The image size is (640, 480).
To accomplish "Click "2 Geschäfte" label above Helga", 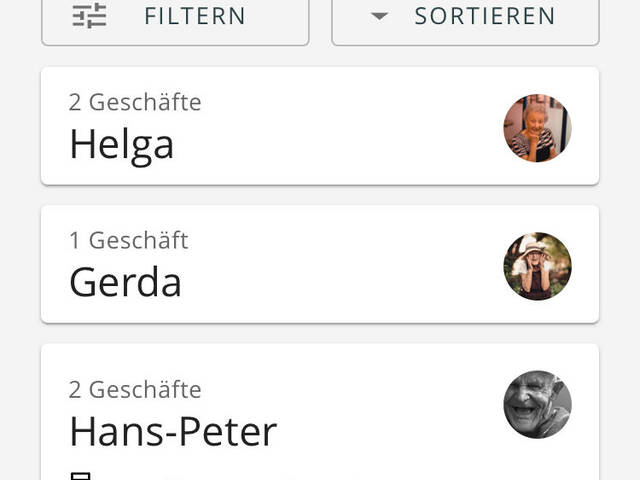I will tap(135, 102).
